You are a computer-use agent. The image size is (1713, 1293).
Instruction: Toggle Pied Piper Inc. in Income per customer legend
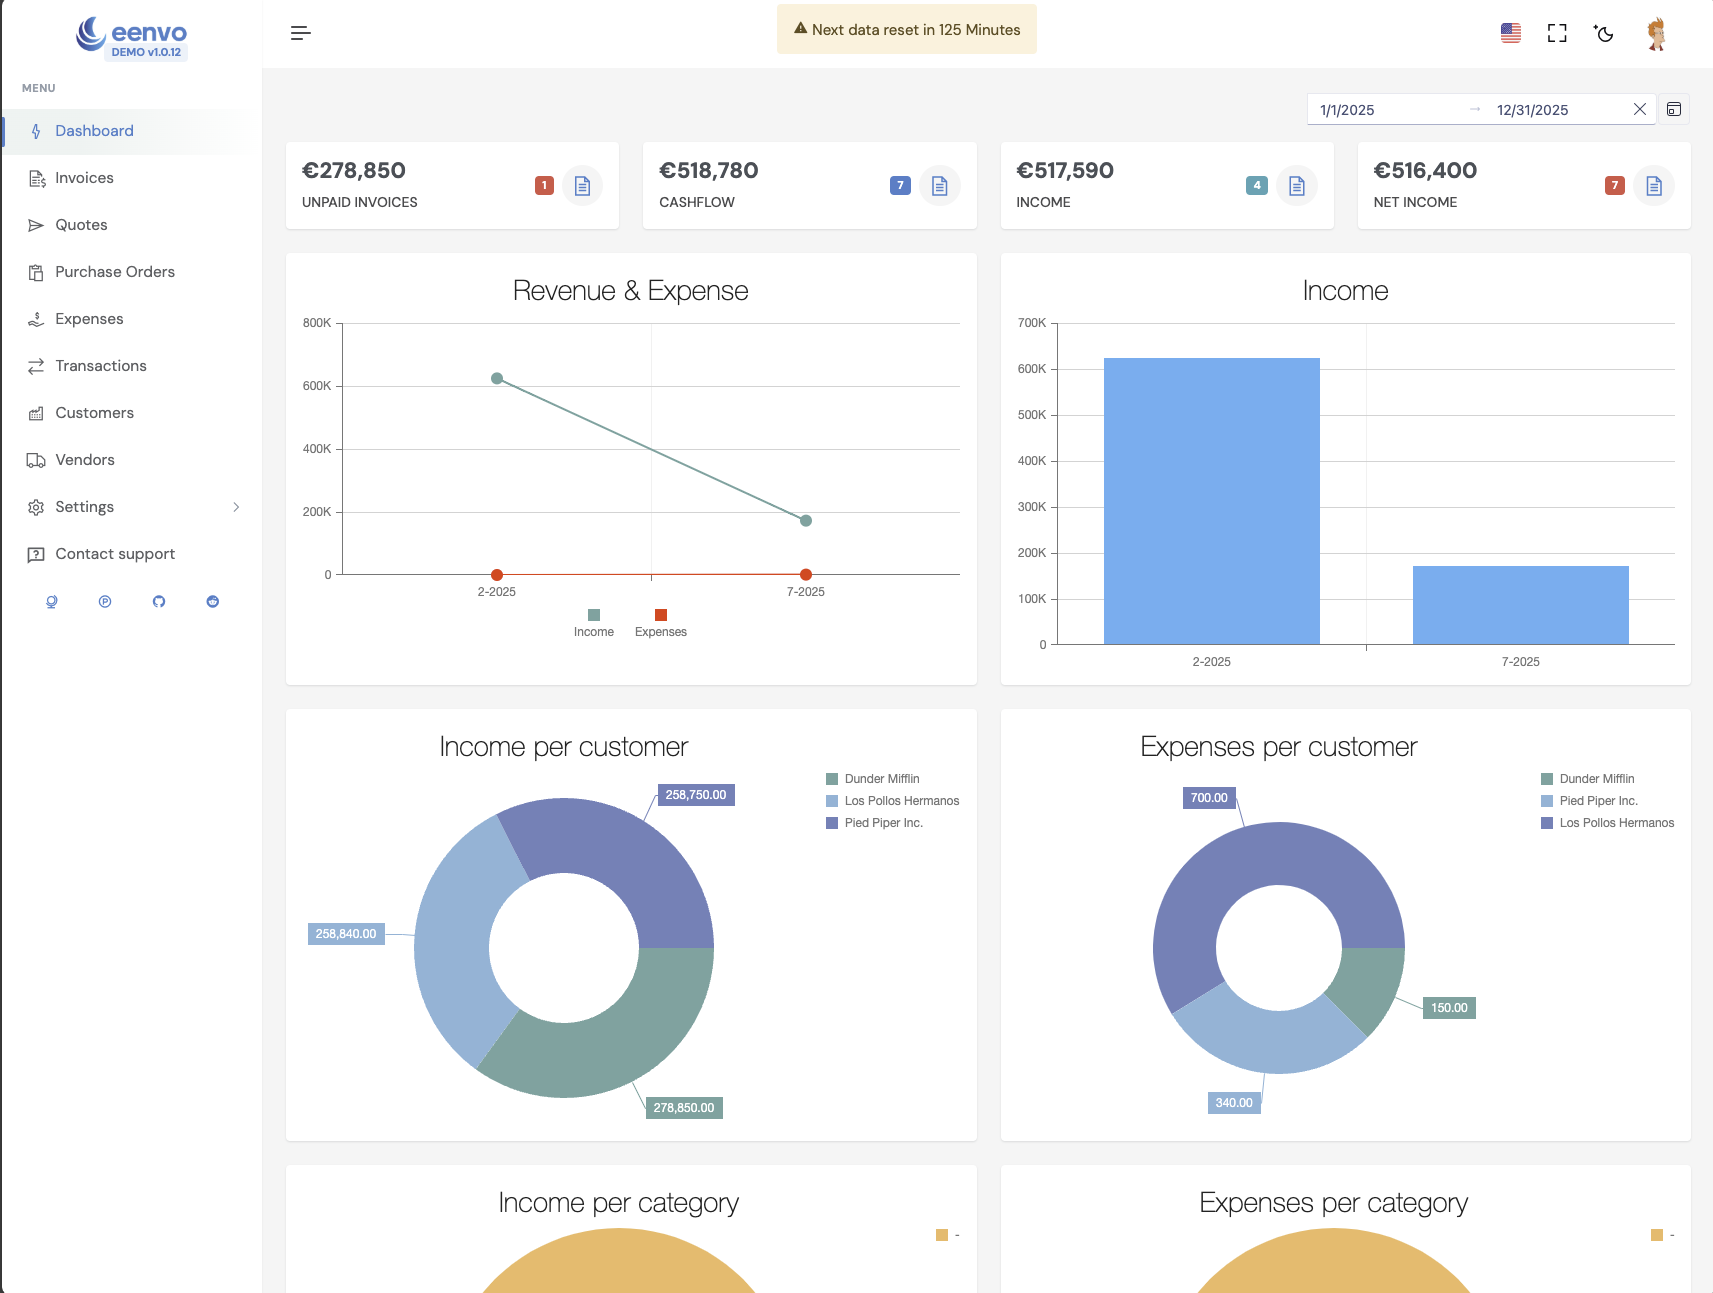tap(875, 823)
